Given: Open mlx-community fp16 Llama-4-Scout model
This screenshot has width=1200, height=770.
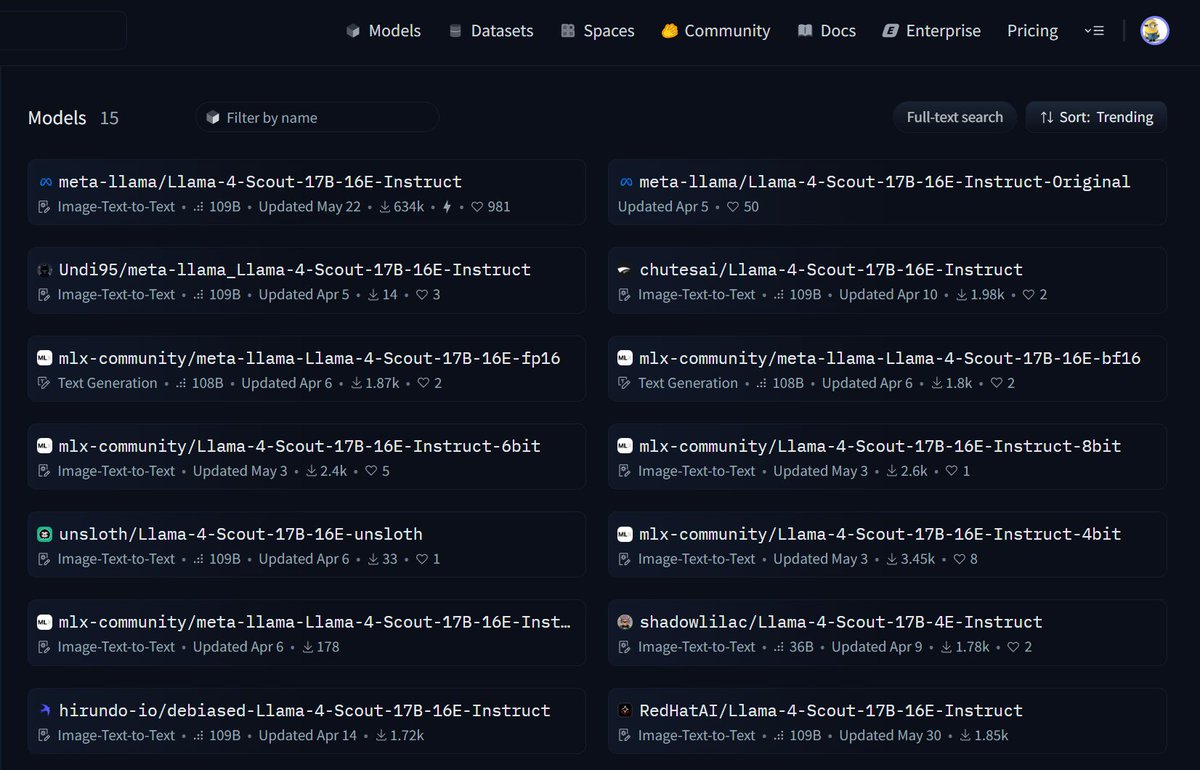Looking at the screenshot, I should pyautogui.click(x=306, y=369).
